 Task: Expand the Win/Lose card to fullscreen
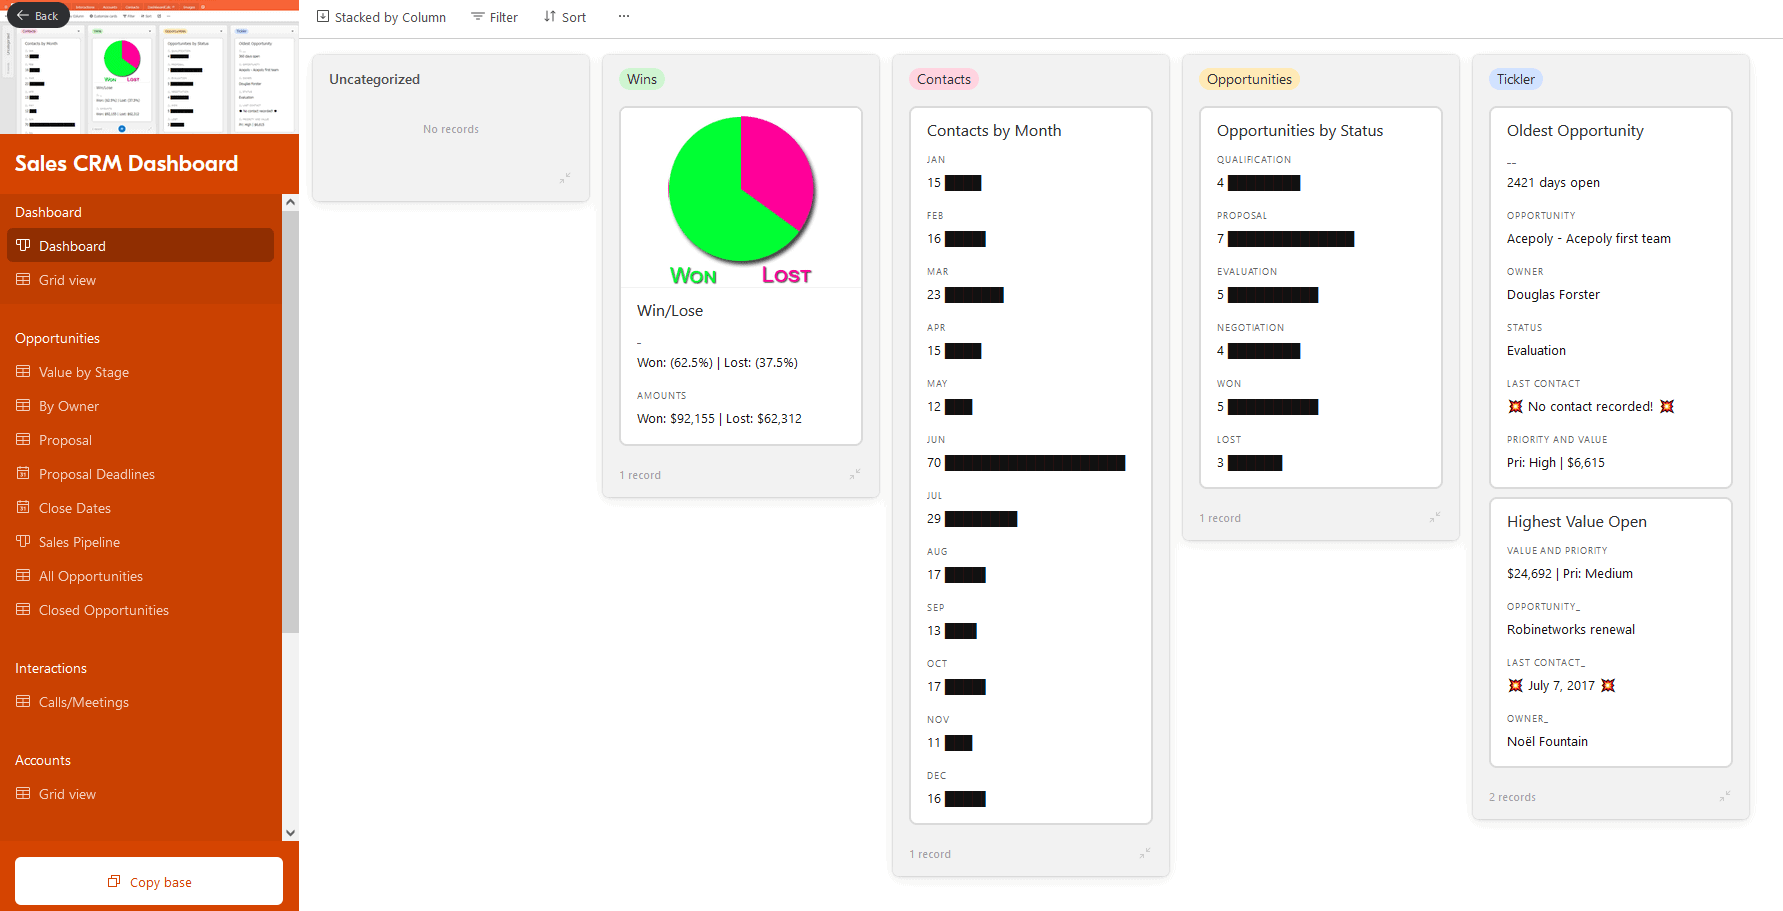tap(855, 474)
